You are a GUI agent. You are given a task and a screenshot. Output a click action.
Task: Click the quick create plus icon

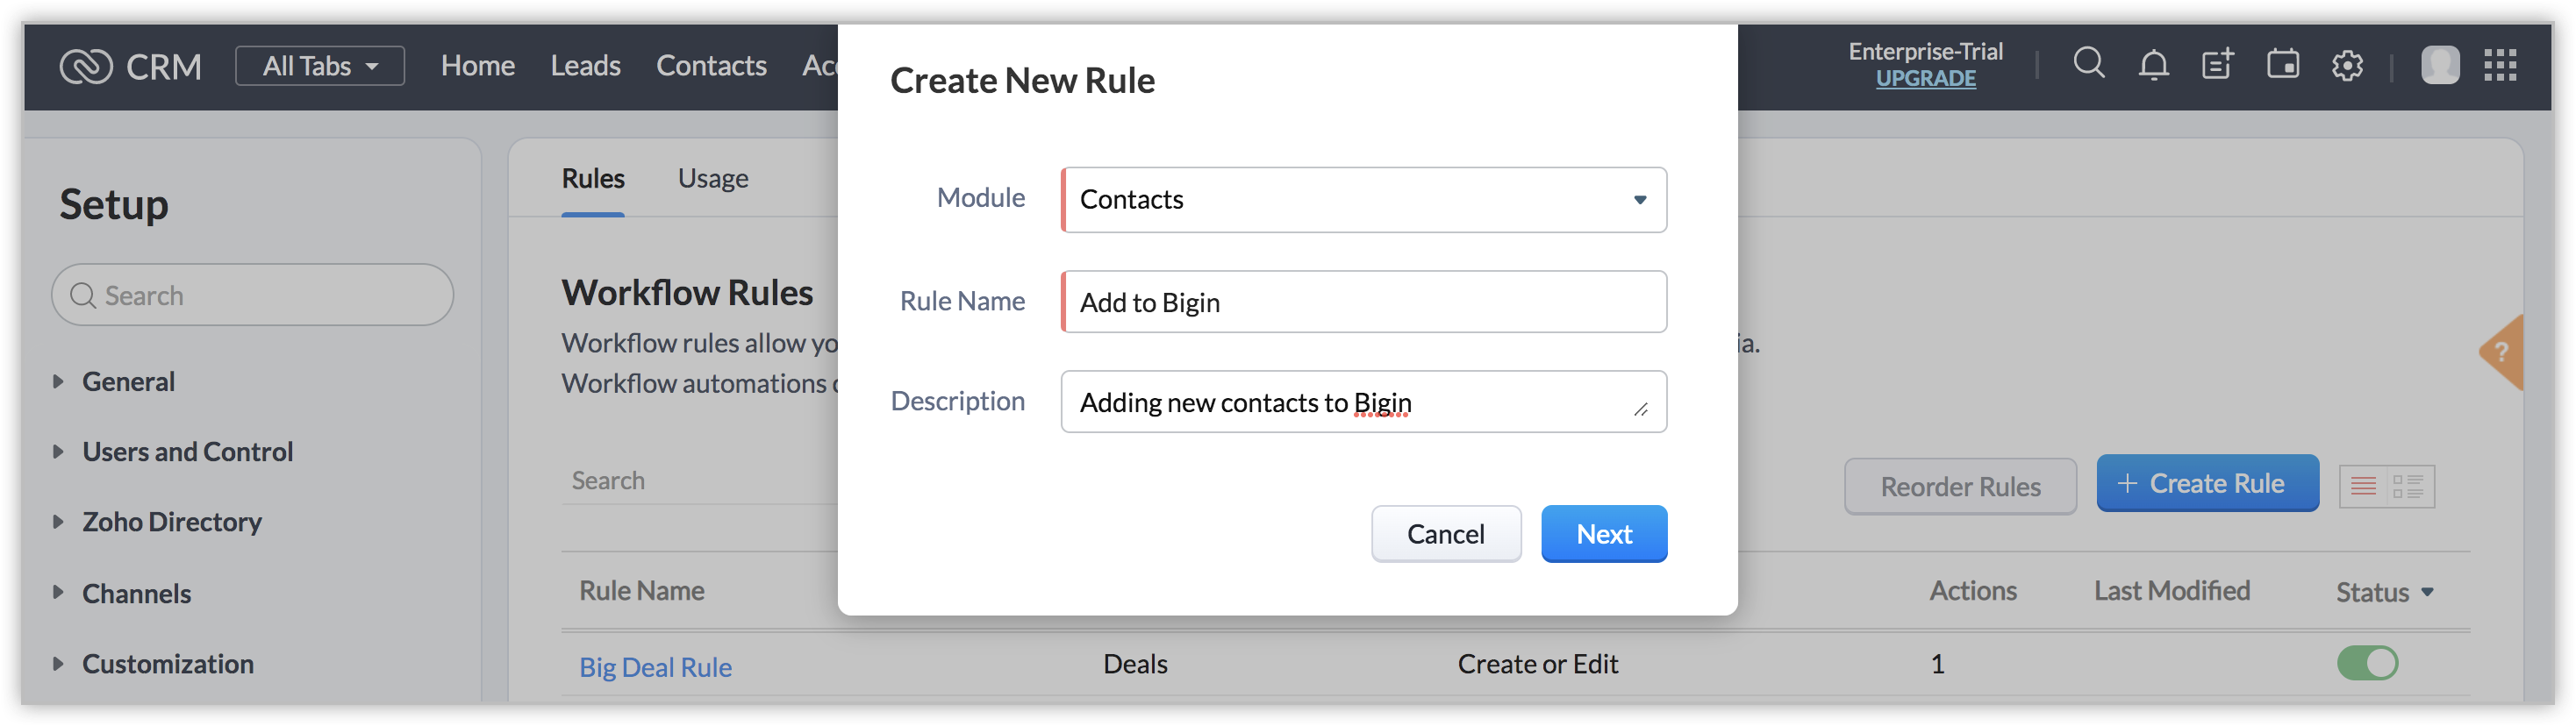click(2217, 65)
